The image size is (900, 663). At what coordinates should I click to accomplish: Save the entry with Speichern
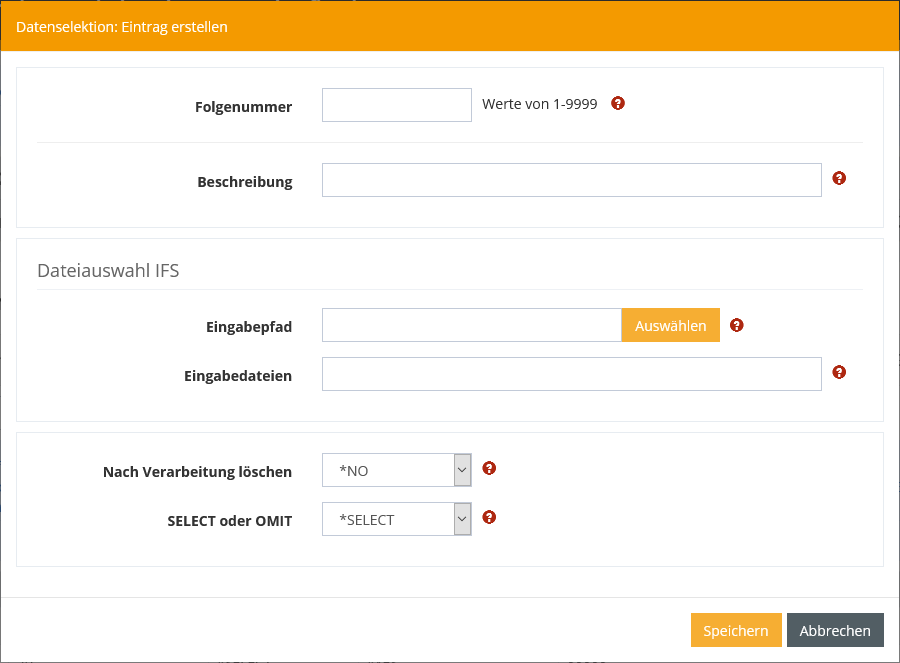click(x=735, y=630)
